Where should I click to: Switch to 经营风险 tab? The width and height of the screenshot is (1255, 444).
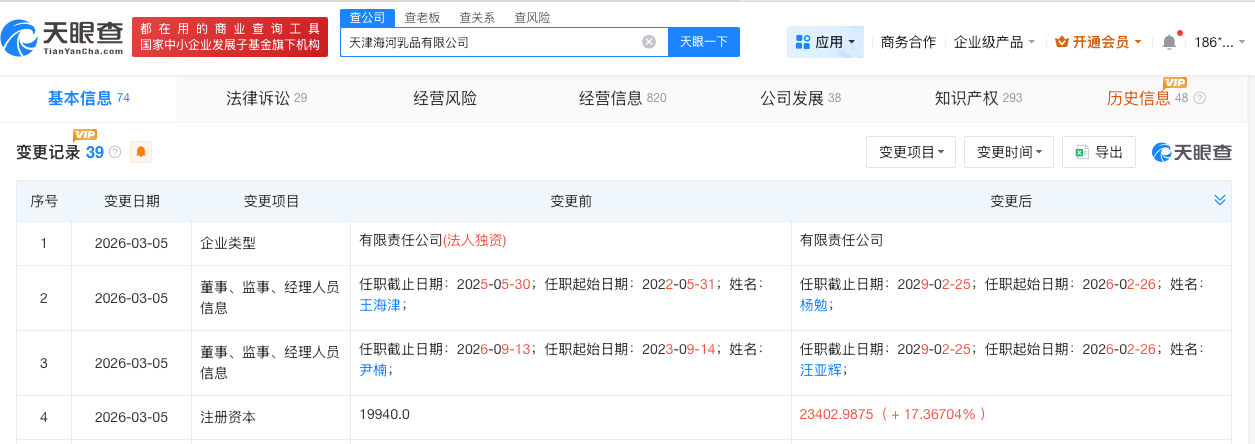445,98
